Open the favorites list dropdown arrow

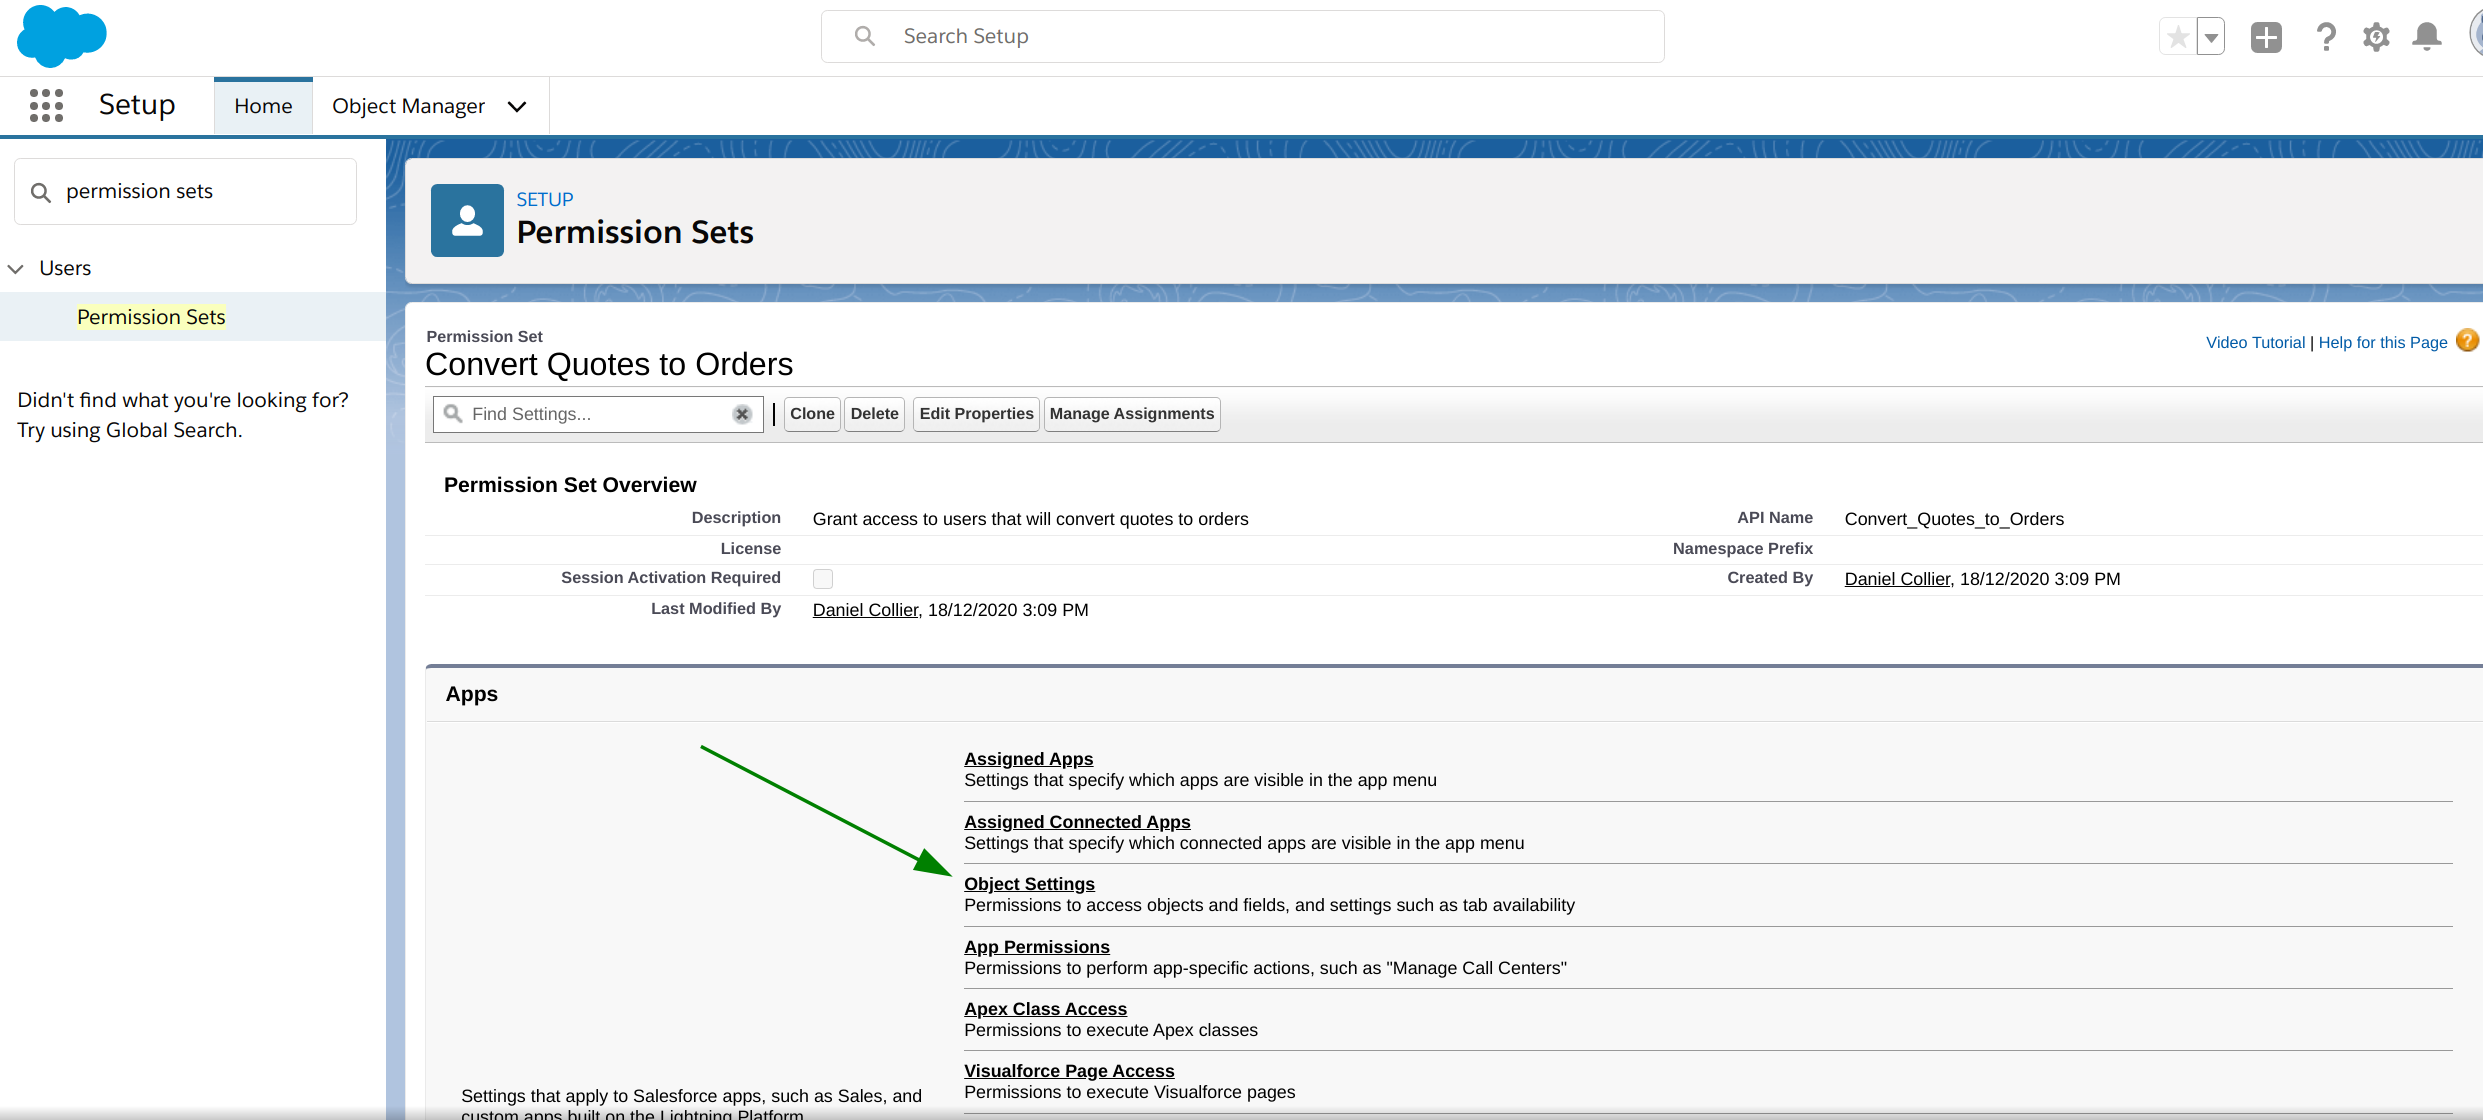[2211, 37]
